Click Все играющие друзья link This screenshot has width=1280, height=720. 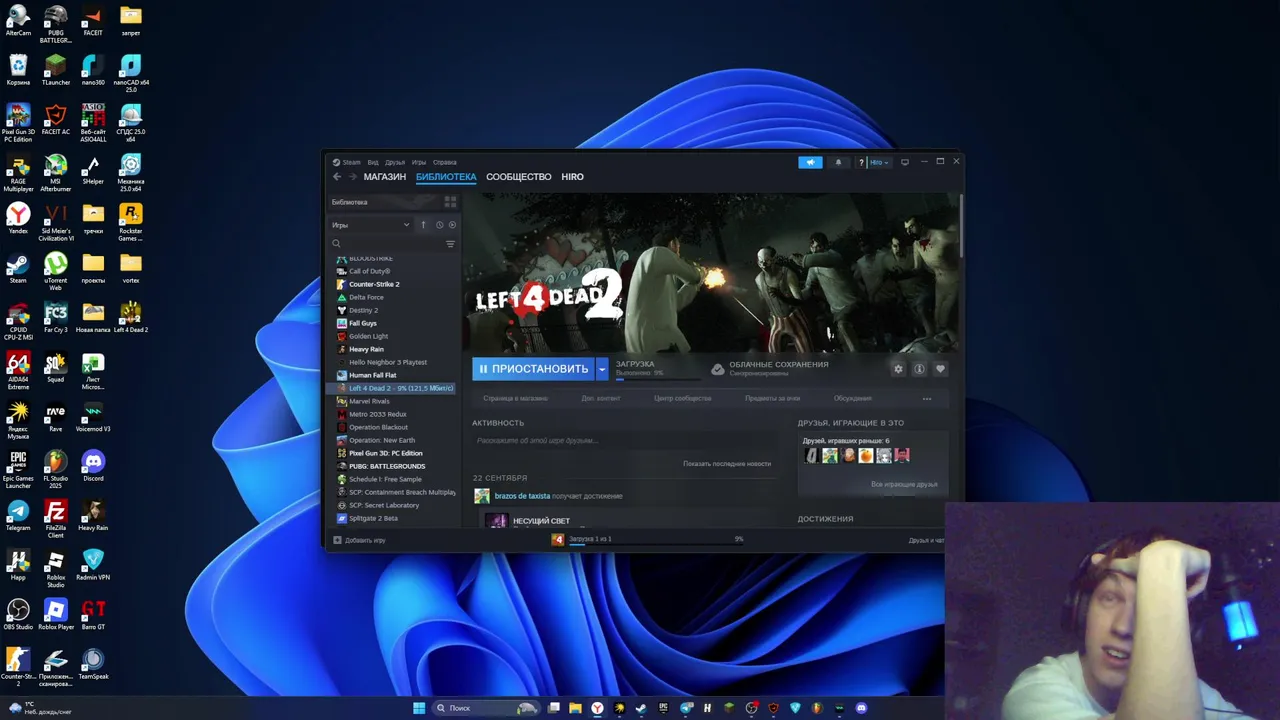point(904,485)
